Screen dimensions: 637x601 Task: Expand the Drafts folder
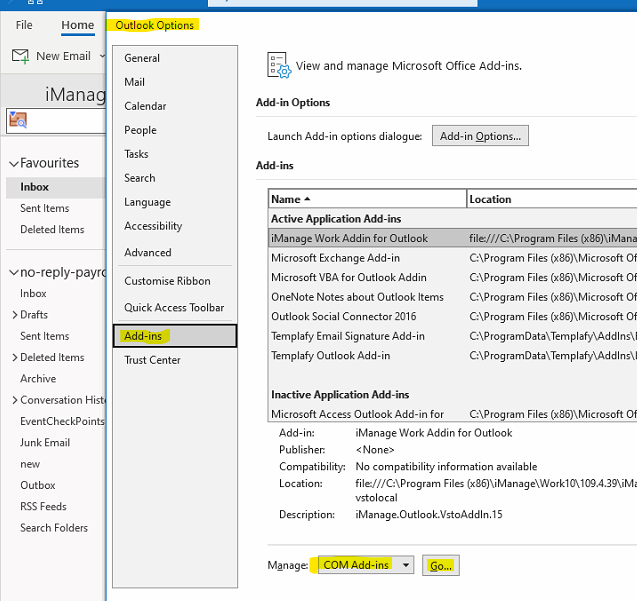point(13,315)
